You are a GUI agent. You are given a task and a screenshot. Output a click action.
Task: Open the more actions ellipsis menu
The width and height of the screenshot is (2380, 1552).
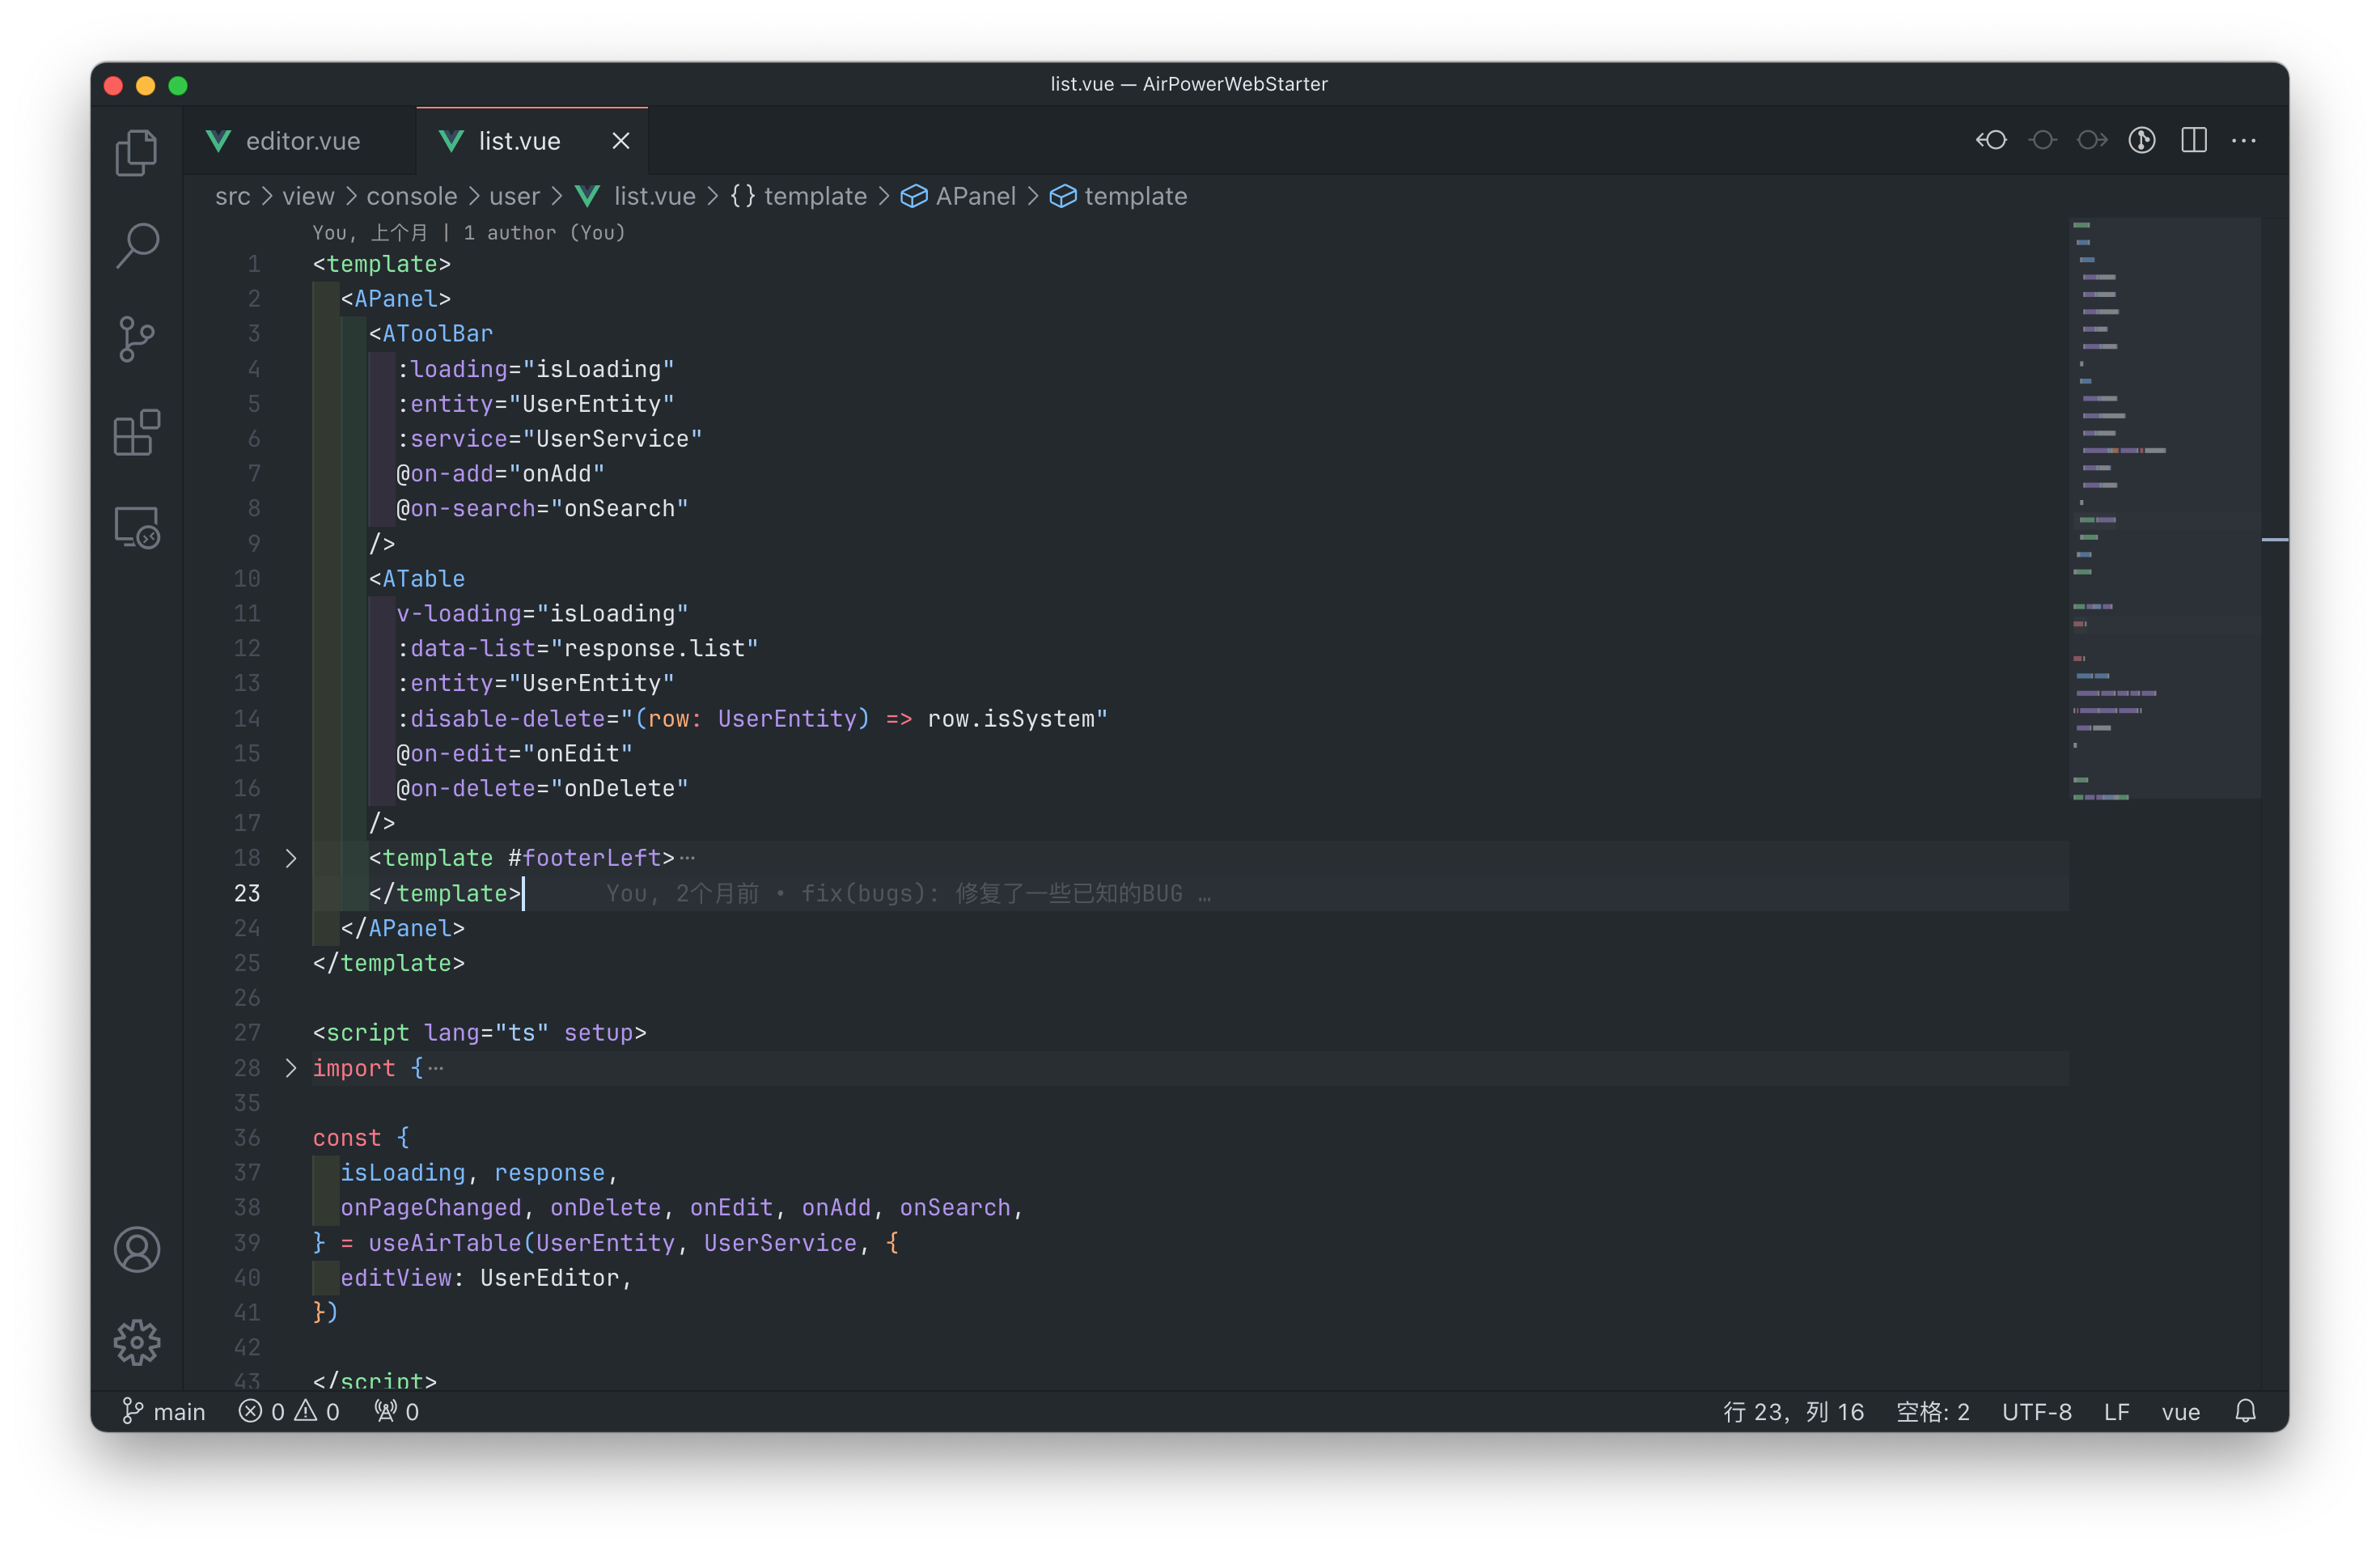2244,141
